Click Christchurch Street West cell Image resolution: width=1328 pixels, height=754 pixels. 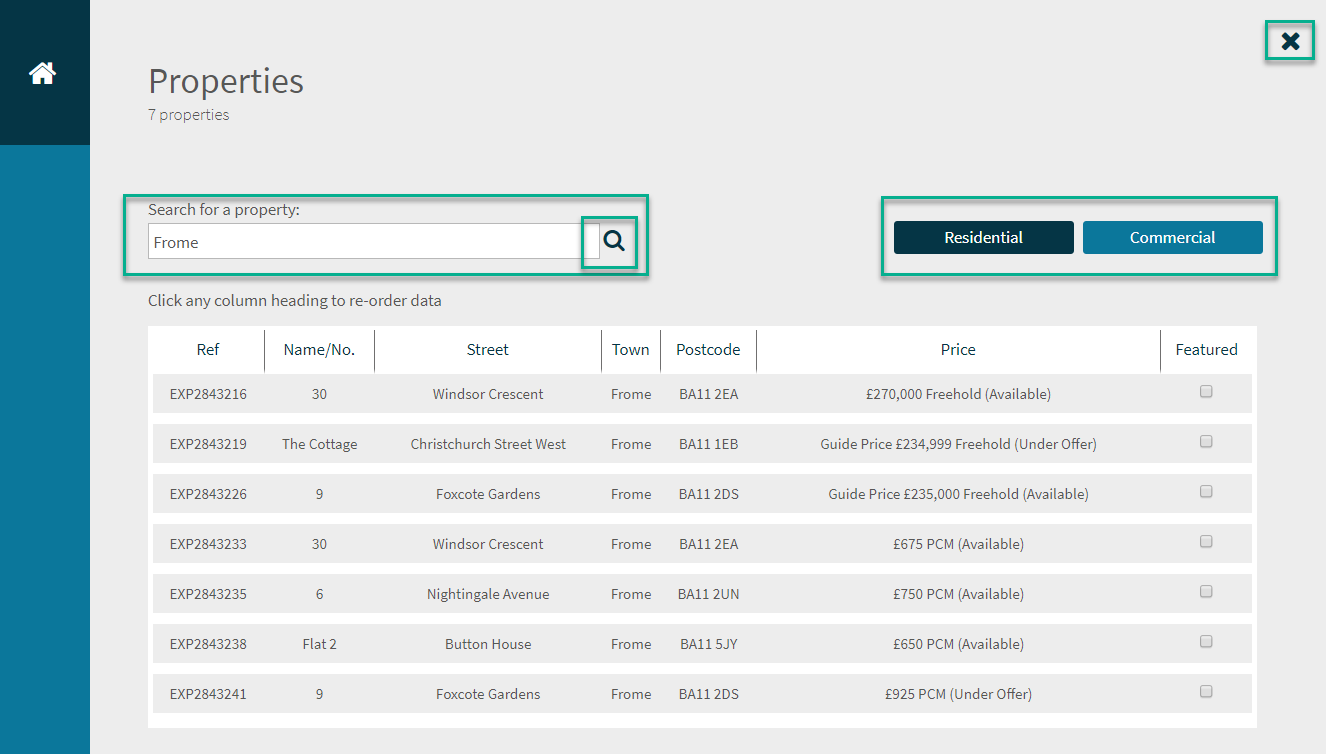pos(488,444)
